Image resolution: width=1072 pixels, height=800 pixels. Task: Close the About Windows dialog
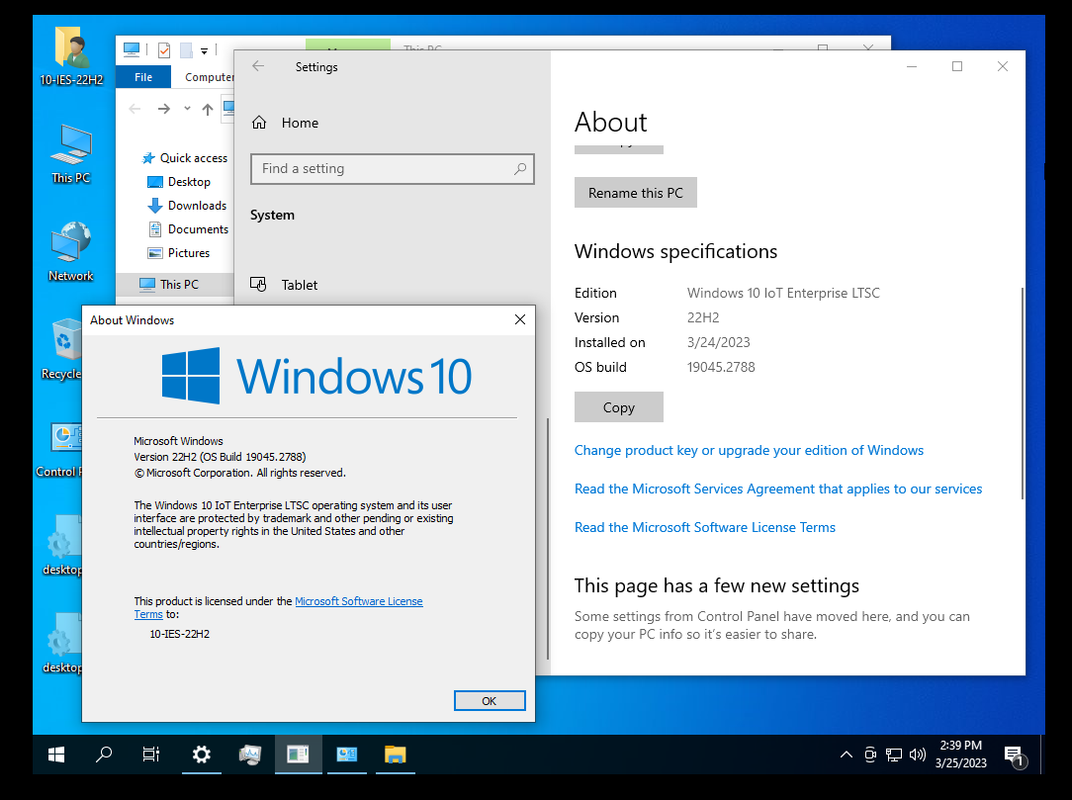(520, 319)
